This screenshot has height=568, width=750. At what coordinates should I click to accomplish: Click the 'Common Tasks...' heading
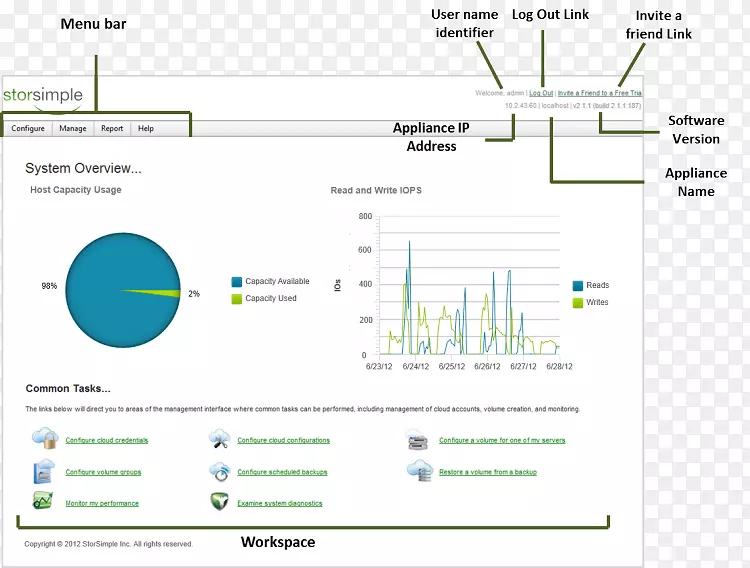[x=68, y=389]
